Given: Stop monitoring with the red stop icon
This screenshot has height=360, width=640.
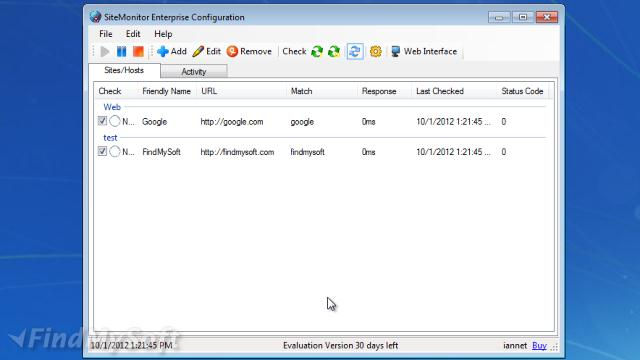Looking at the screenshot, I should click(x=138, y=51).
